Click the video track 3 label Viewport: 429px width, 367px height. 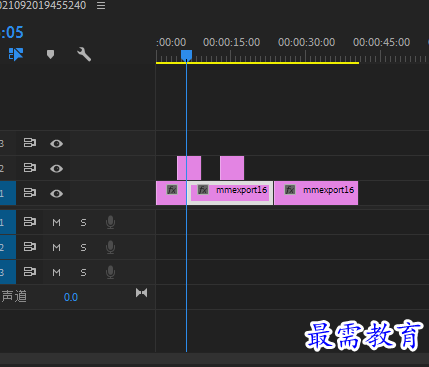[2, 144]
